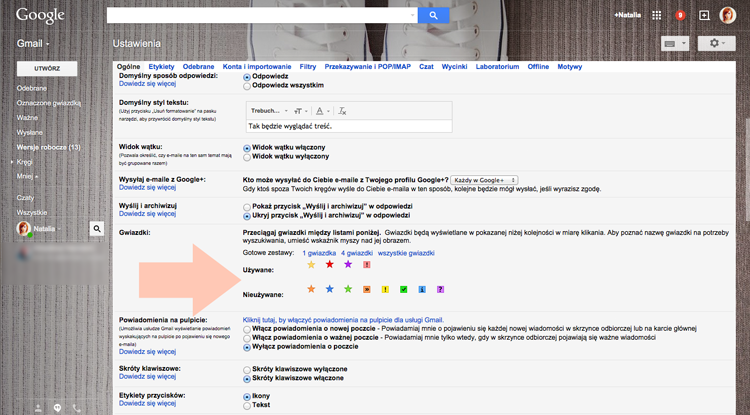The image size is (750, 415).
Task: Select the red exclamation mark icon
Action: point(367,264)
